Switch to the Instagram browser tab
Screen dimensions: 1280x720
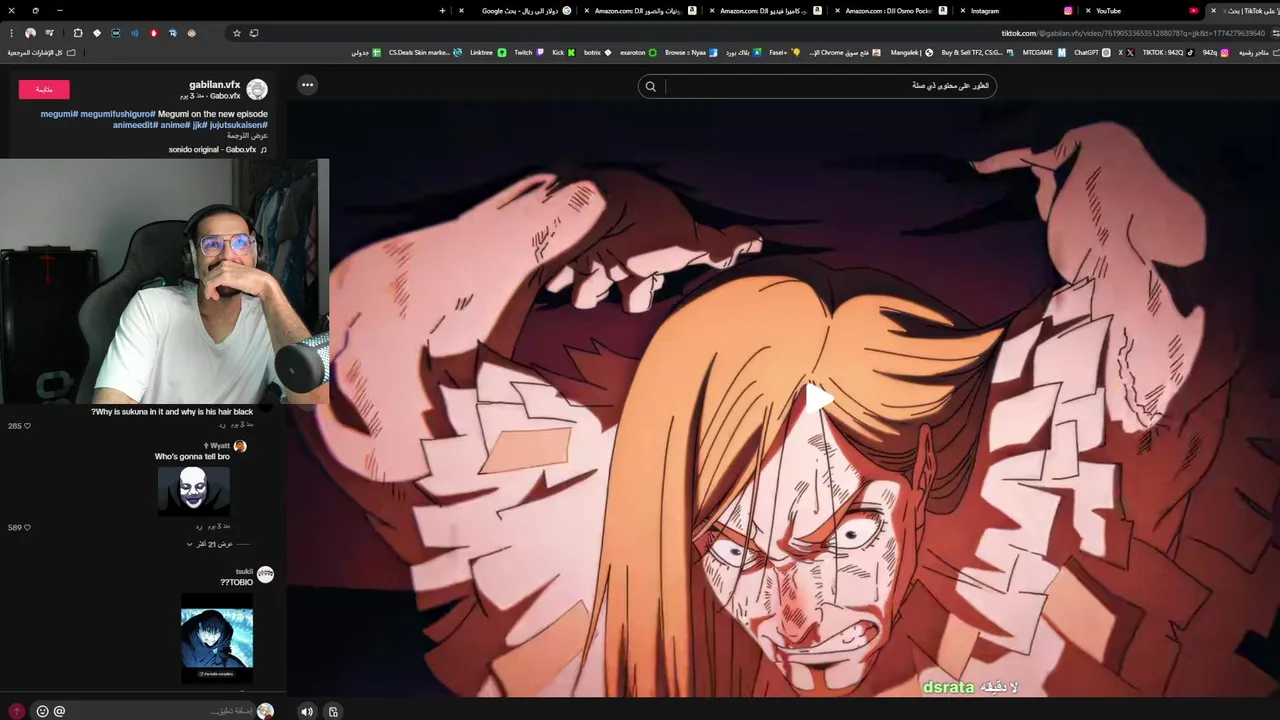click(x=1015, y=11)
